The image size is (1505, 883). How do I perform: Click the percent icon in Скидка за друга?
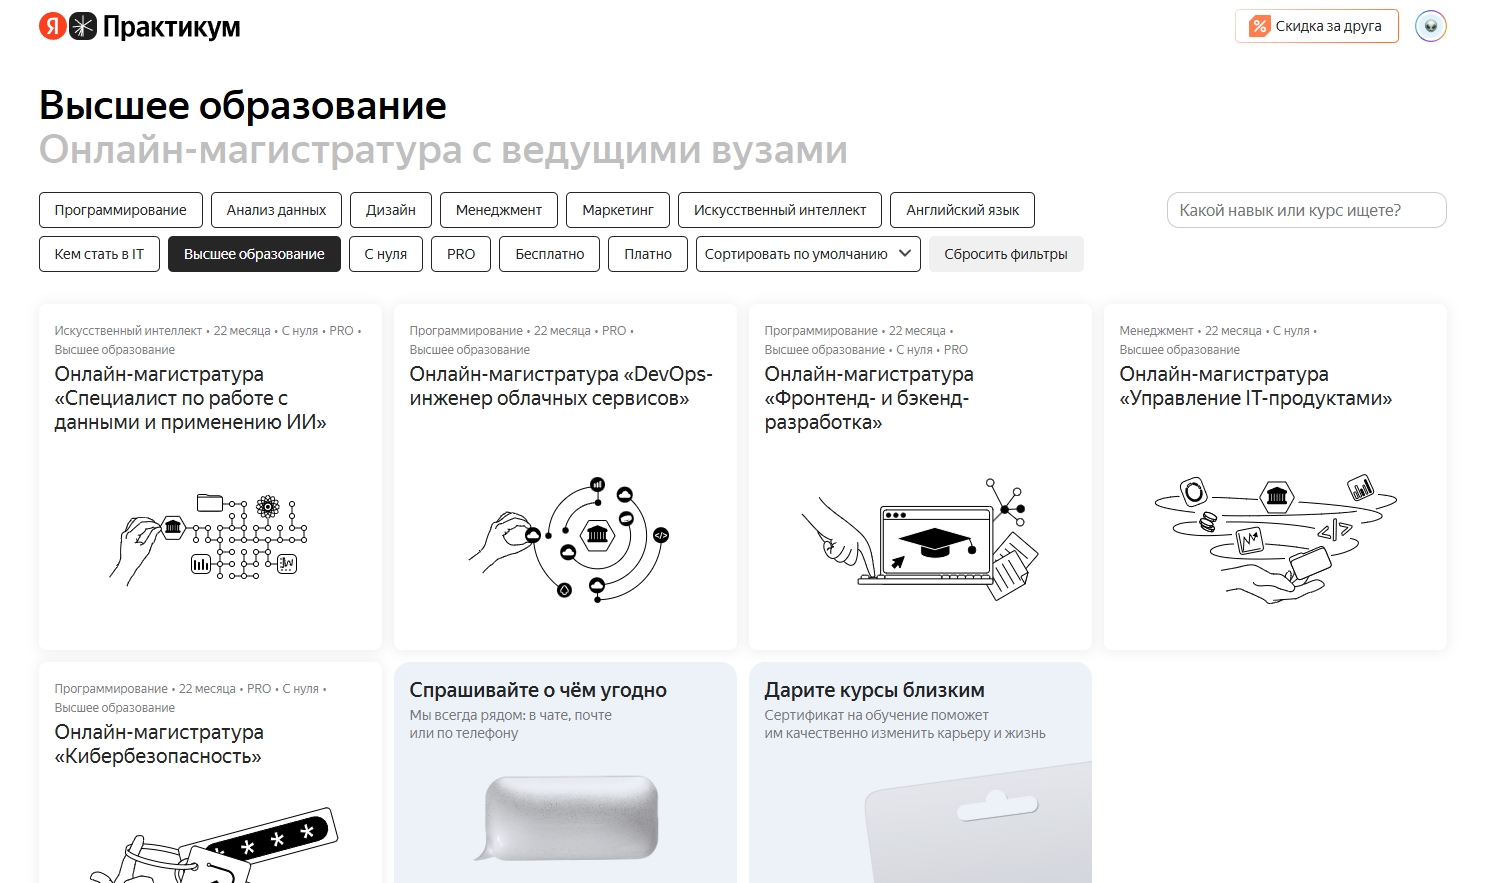(1259, 26)
